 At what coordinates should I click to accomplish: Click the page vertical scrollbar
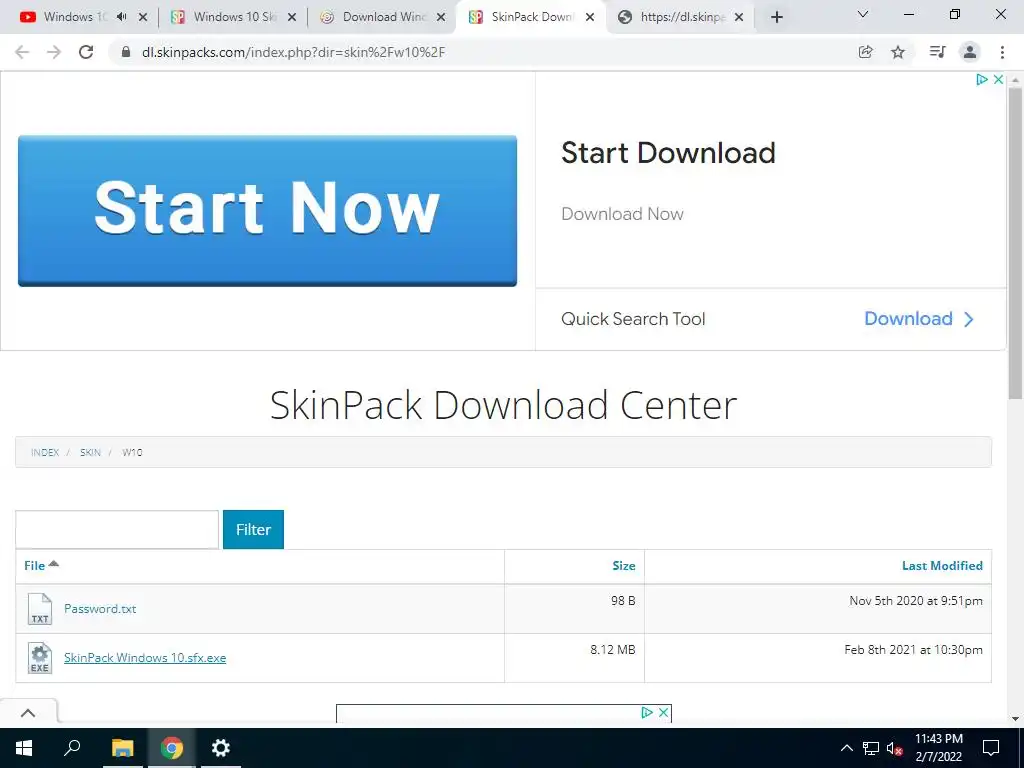1016,243
